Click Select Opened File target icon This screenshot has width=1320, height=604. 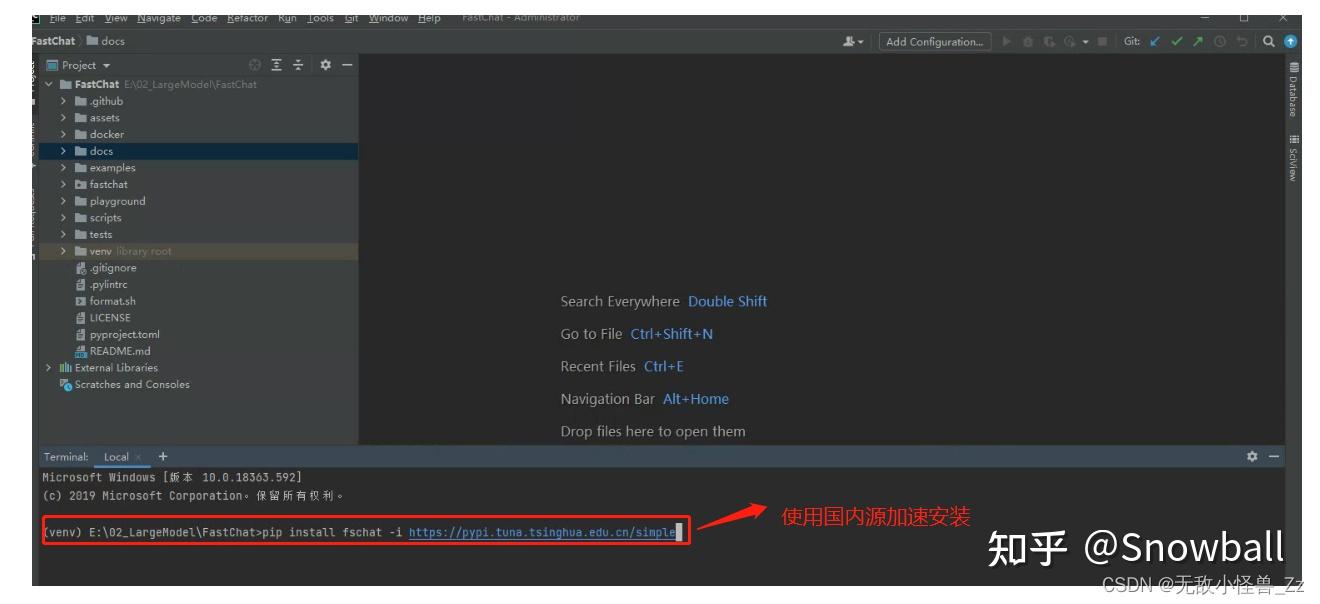(x=255, y=65)
